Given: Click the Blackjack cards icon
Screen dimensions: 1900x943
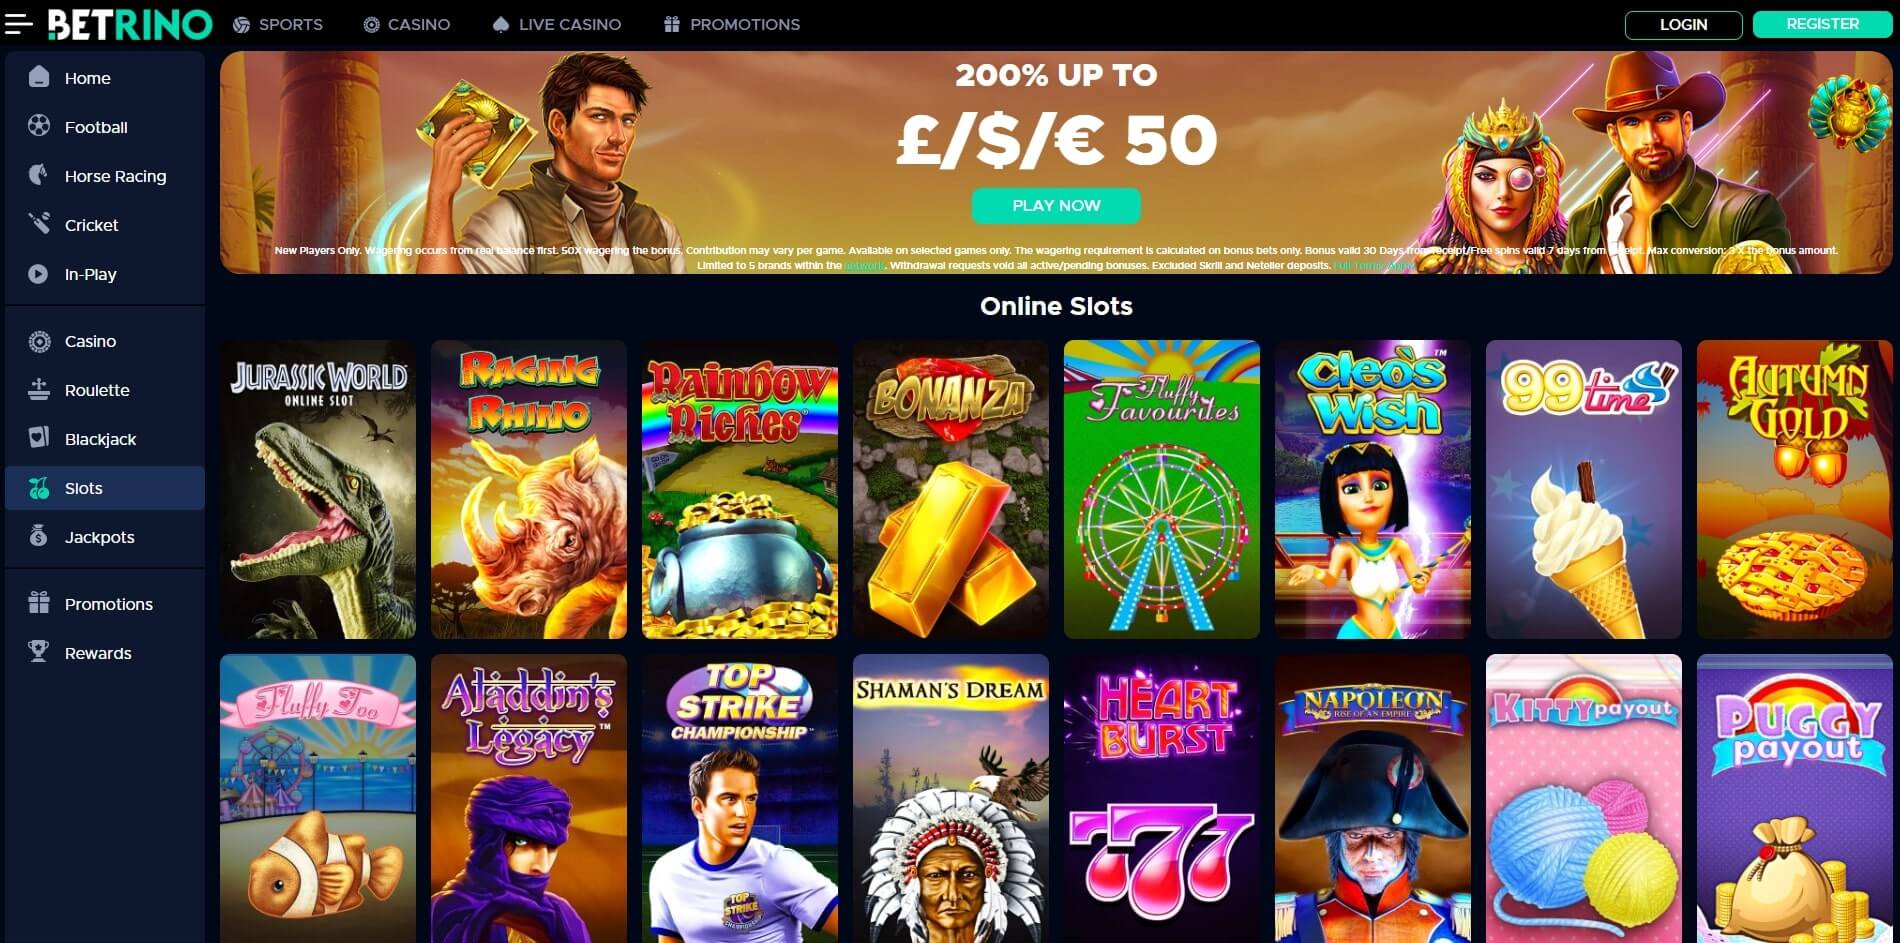Looking at the screenshot, I should (39, 438).
